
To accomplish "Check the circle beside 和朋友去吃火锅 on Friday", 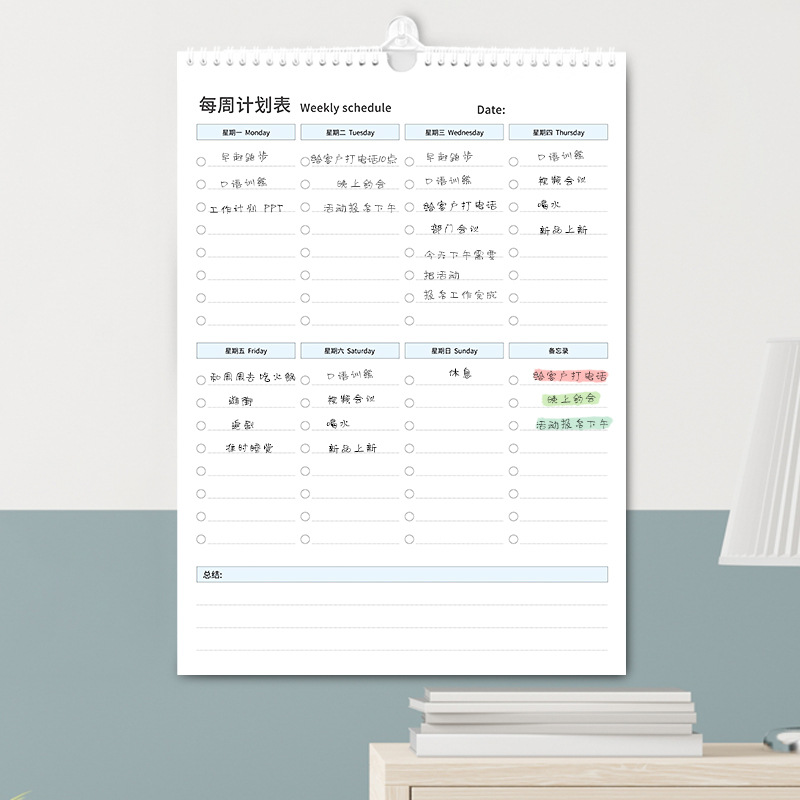I will (x=199, y=377).
